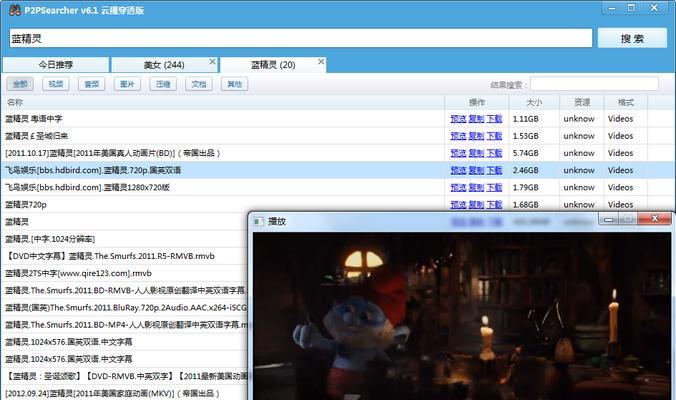This screenshot has height=400, width=676.
Task: Filter results by 文档
Action: point(199,84)
